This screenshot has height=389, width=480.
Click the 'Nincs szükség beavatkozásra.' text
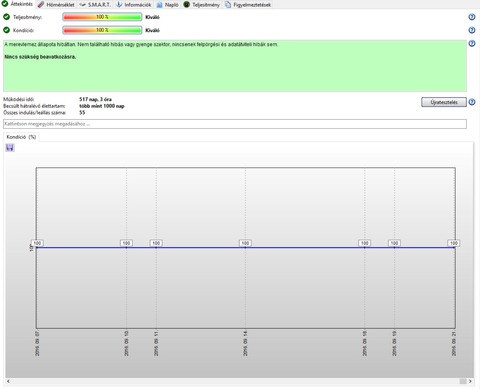tap(40, 57)
